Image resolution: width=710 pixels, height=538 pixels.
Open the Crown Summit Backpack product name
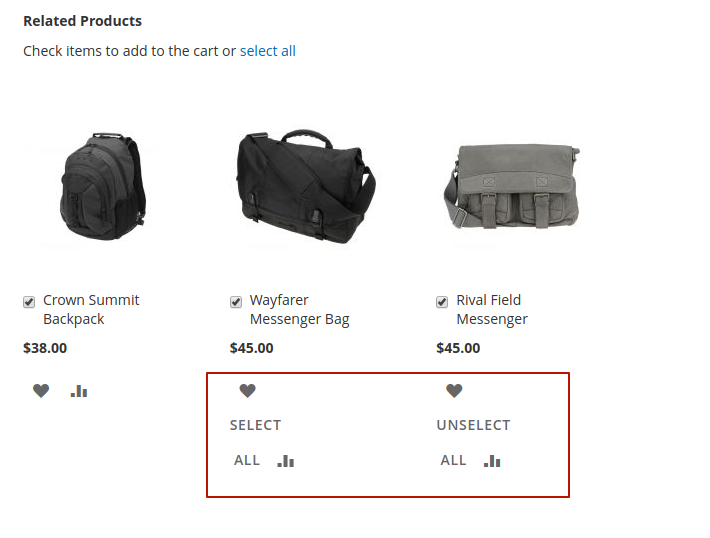pyautogui.click(x=91, y=310)
